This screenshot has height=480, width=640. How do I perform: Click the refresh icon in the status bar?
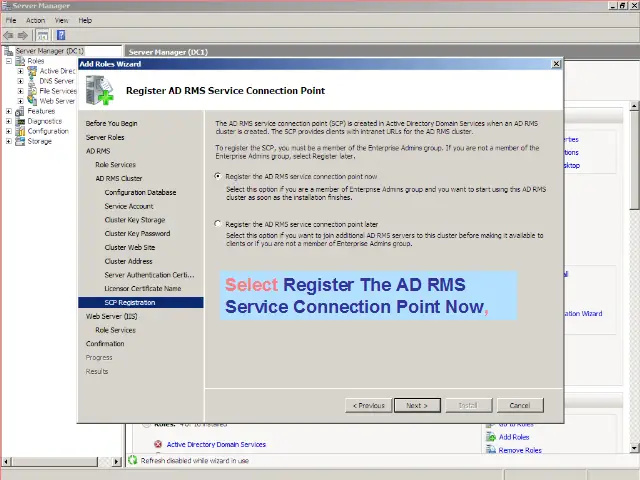click(133, 460)
